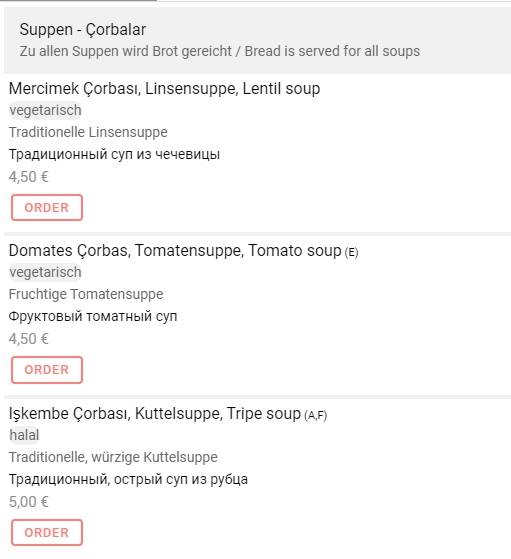
Task: Click the bread is served subtitle text
Action: click(x=220, y=51)
